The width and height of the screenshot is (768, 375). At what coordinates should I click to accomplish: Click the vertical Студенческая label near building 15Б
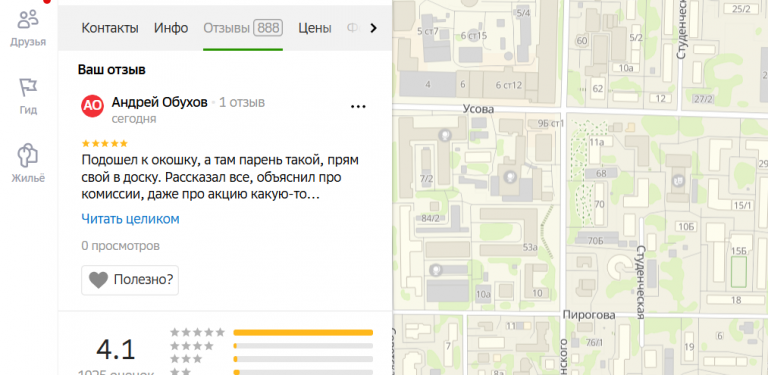pos(641,281)
